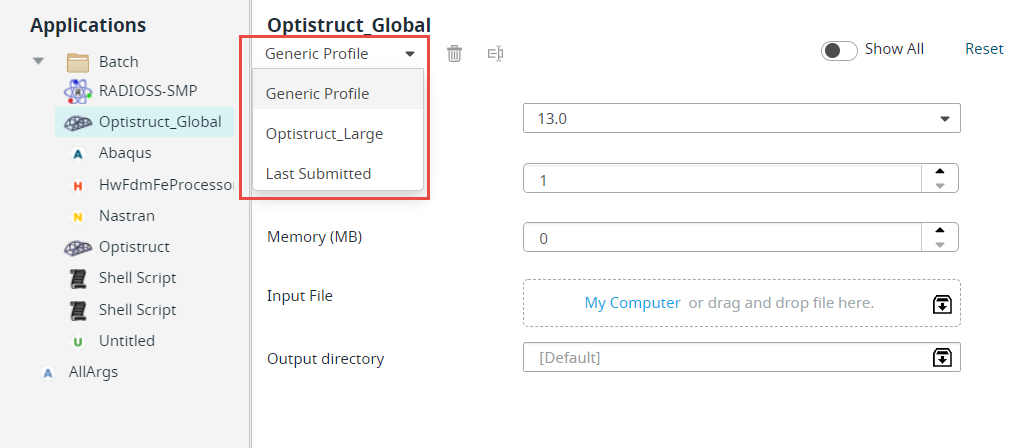Click the Input File browse icon

(x=942, y=303)
